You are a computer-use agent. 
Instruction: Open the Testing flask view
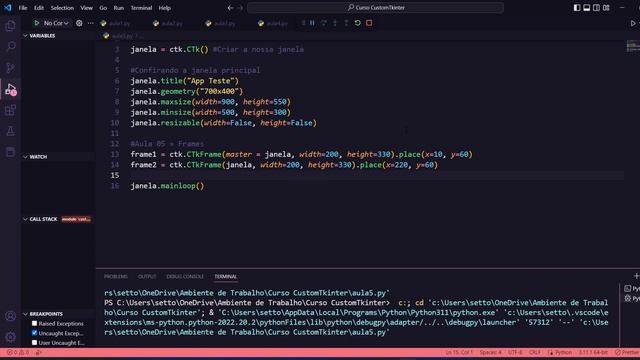click(x=11, y=131)
